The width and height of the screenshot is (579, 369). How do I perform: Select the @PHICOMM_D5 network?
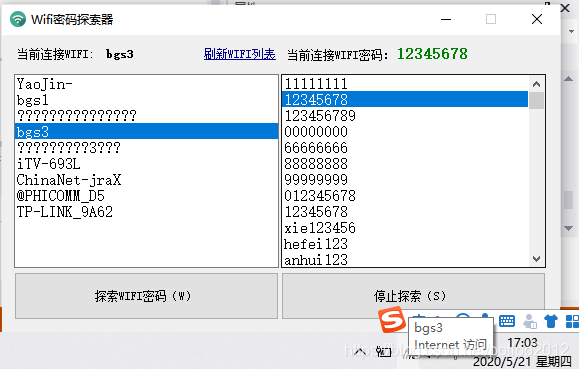146,196
